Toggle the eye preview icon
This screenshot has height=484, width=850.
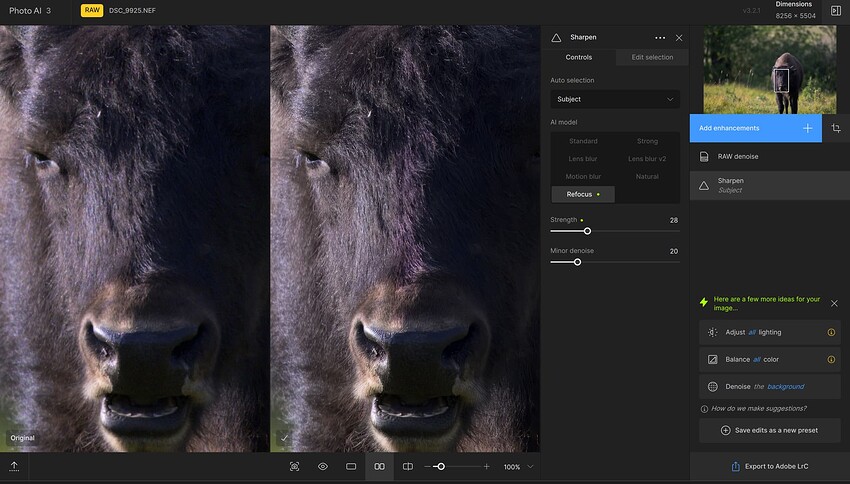(x=323, y=467)
